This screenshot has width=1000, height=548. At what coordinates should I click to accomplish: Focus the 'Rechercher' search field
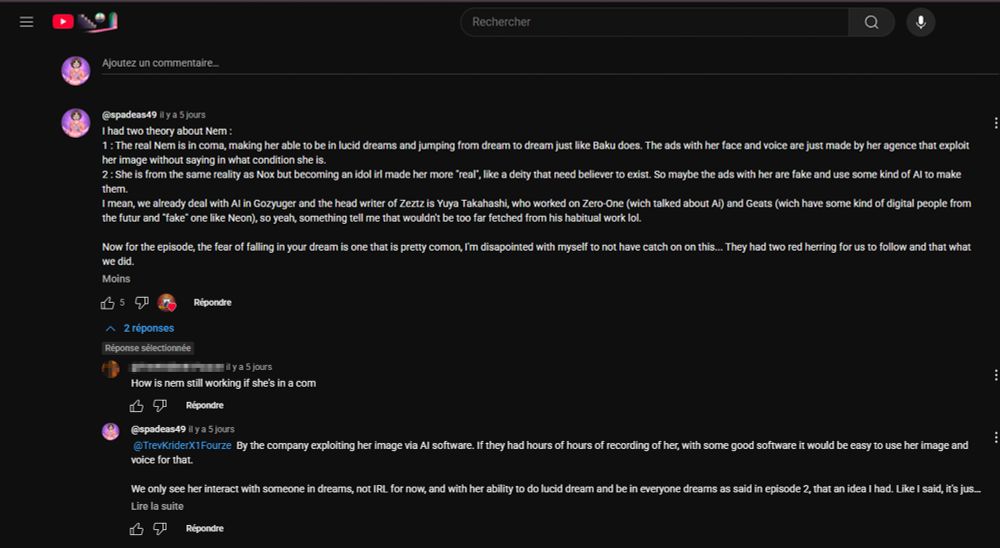pyautogui.click(x=655, y=22)
